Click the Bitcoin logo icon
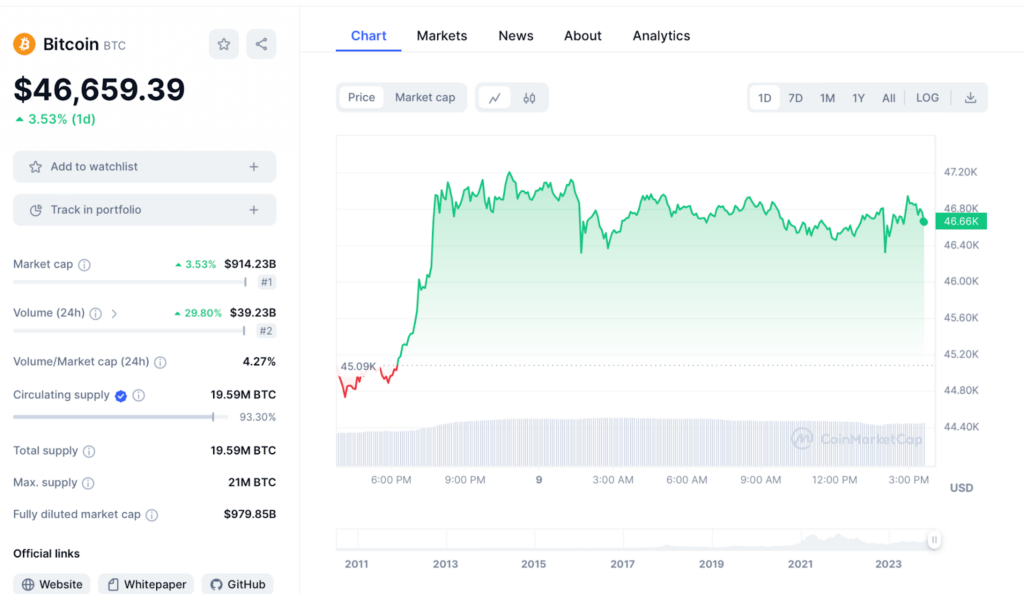Viewport: 1024px width, 594px height. coord(24,44)
